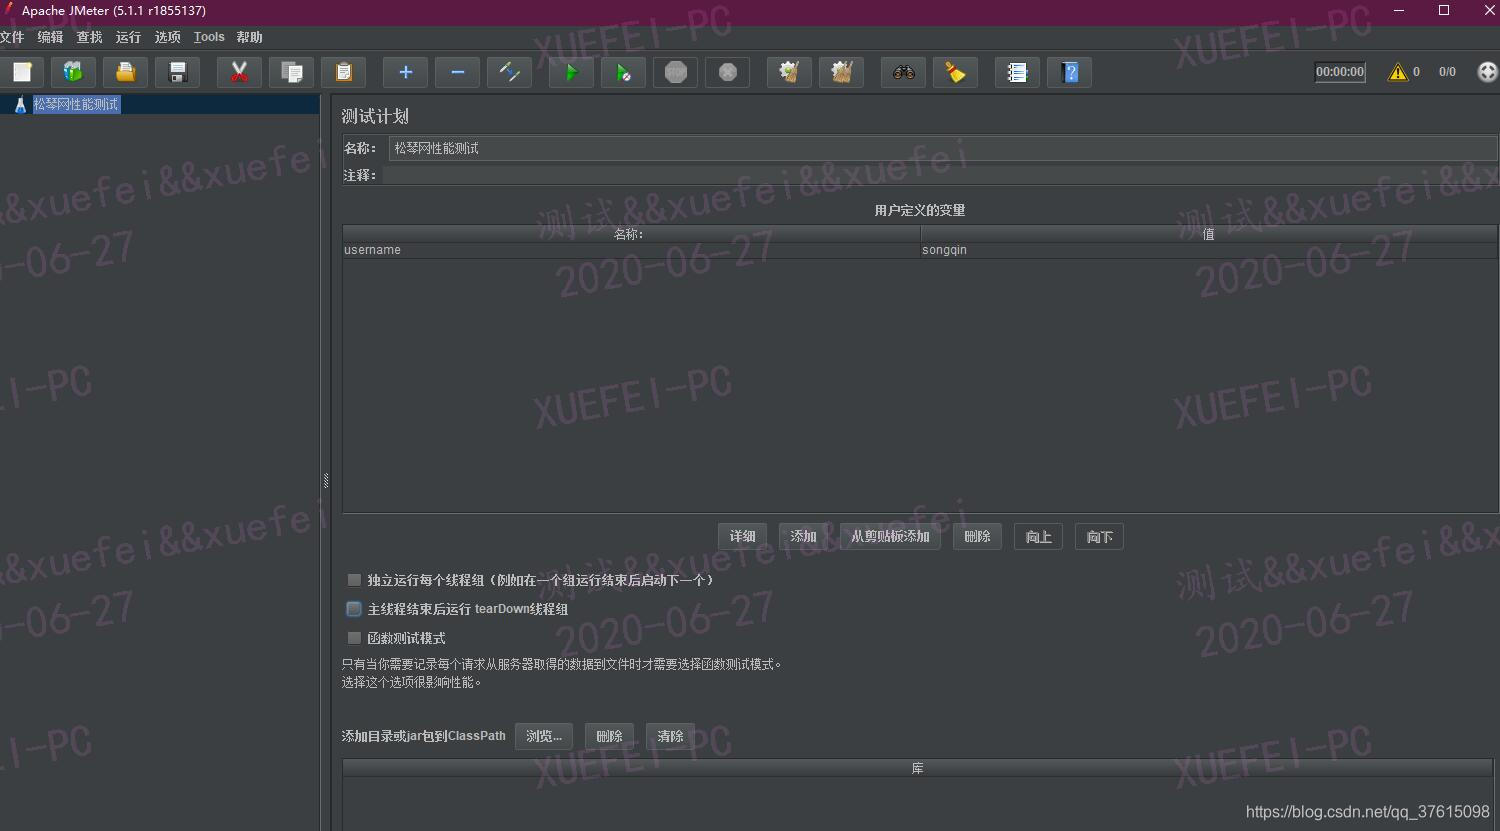The height and width of the screenshot is (831, 1500).
Task: Click the Paste clipboard icon
Action: (x=344, y=72)
